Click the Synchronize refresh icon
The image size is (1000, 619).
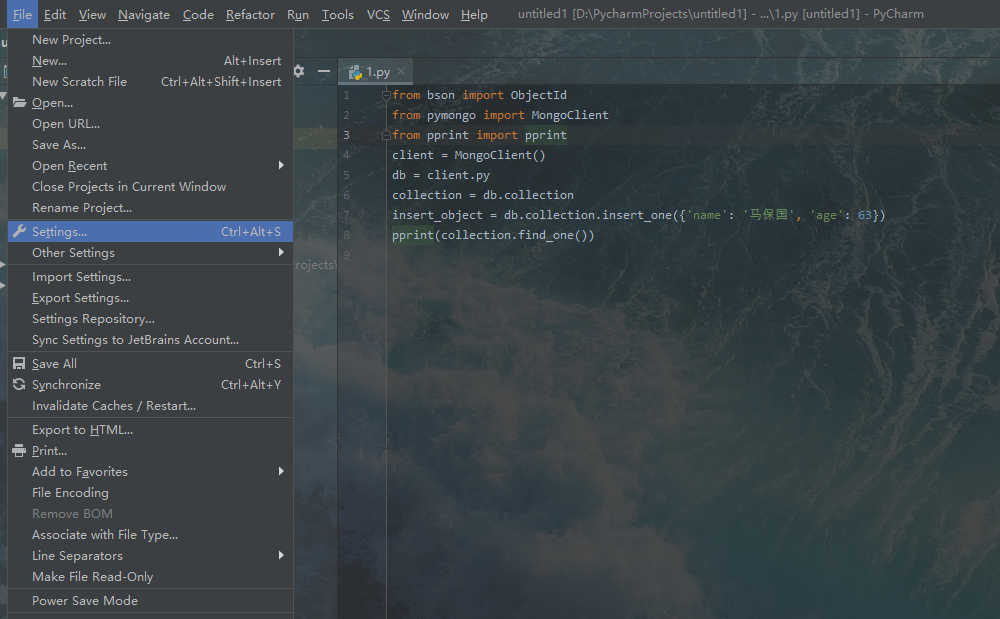[19, 384]
